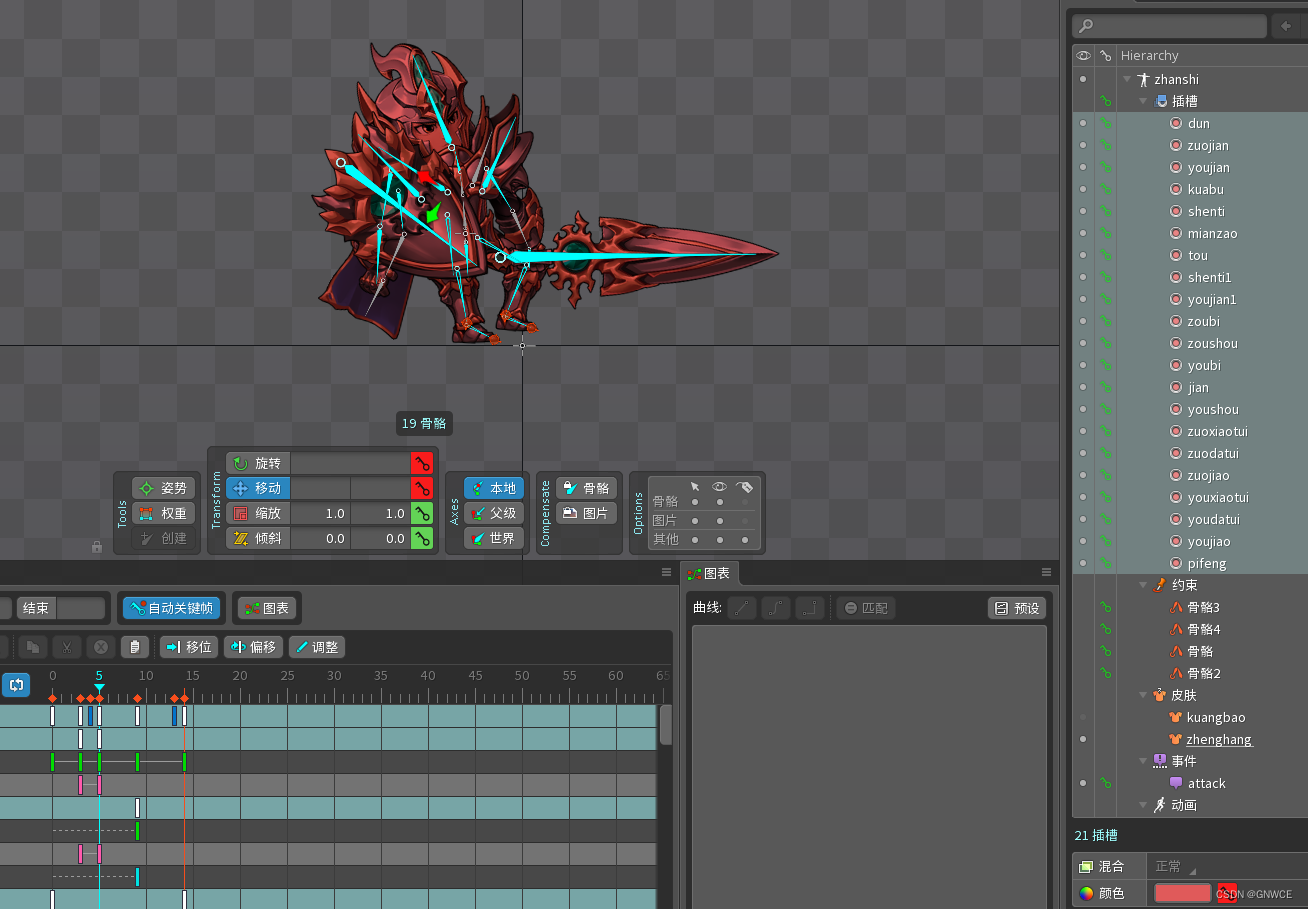
Task: Click the cut scissors icon in timeline toolbar
Action: tap(67, 647)
